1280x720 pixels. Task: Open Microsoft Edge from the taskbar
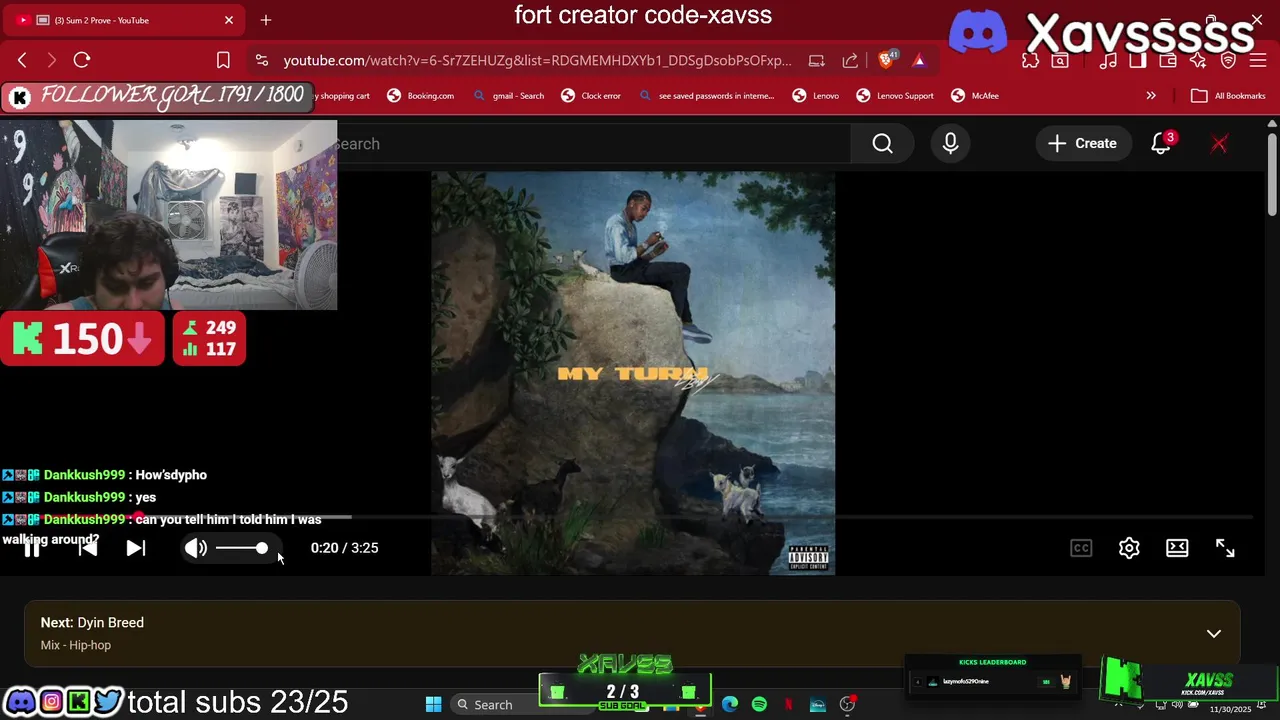[730, 705]
